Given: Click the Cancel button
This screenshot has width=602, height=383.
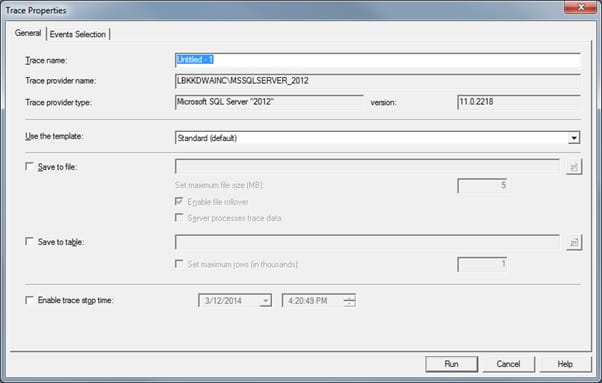Looking at the screenshot, I should tap(508, 364).
